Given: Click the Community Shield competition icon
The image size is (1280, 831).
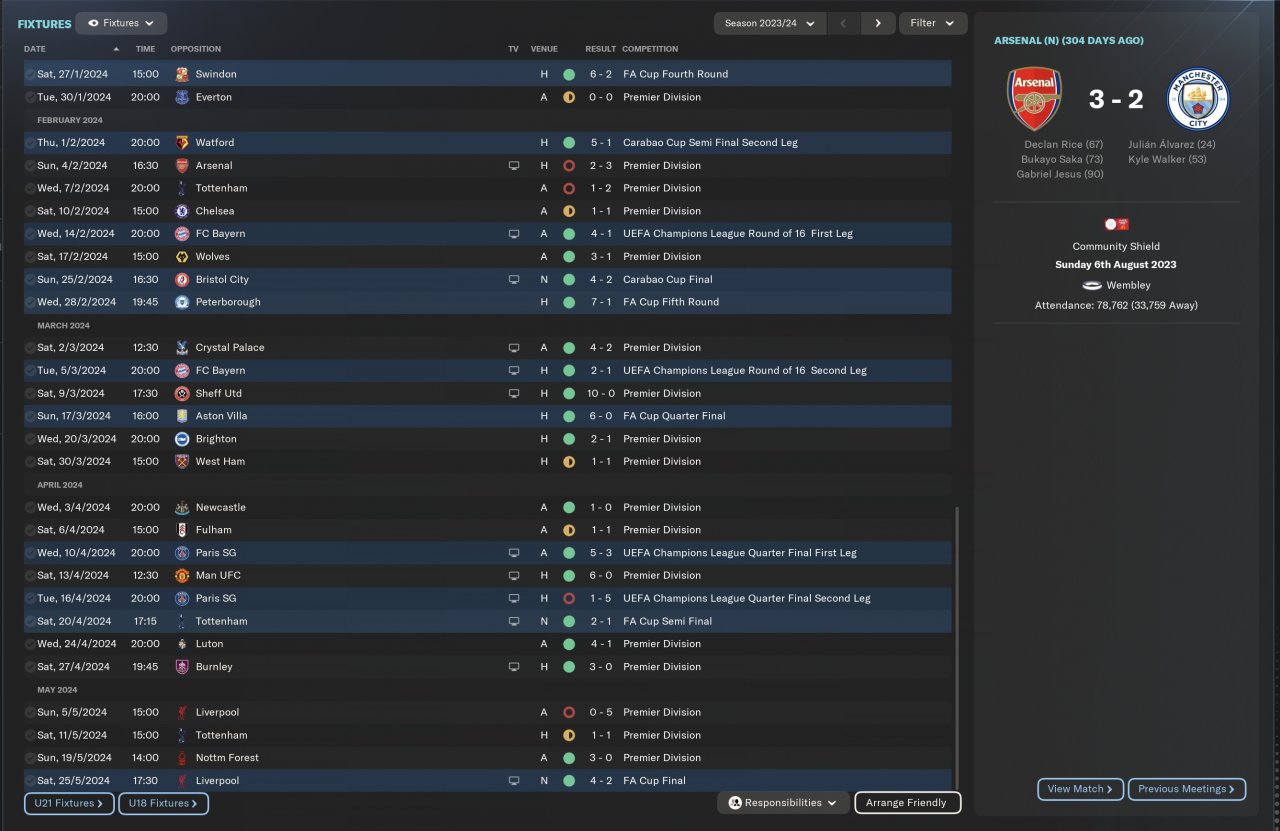Looking at the screenshot, I should pos(1116,225).
